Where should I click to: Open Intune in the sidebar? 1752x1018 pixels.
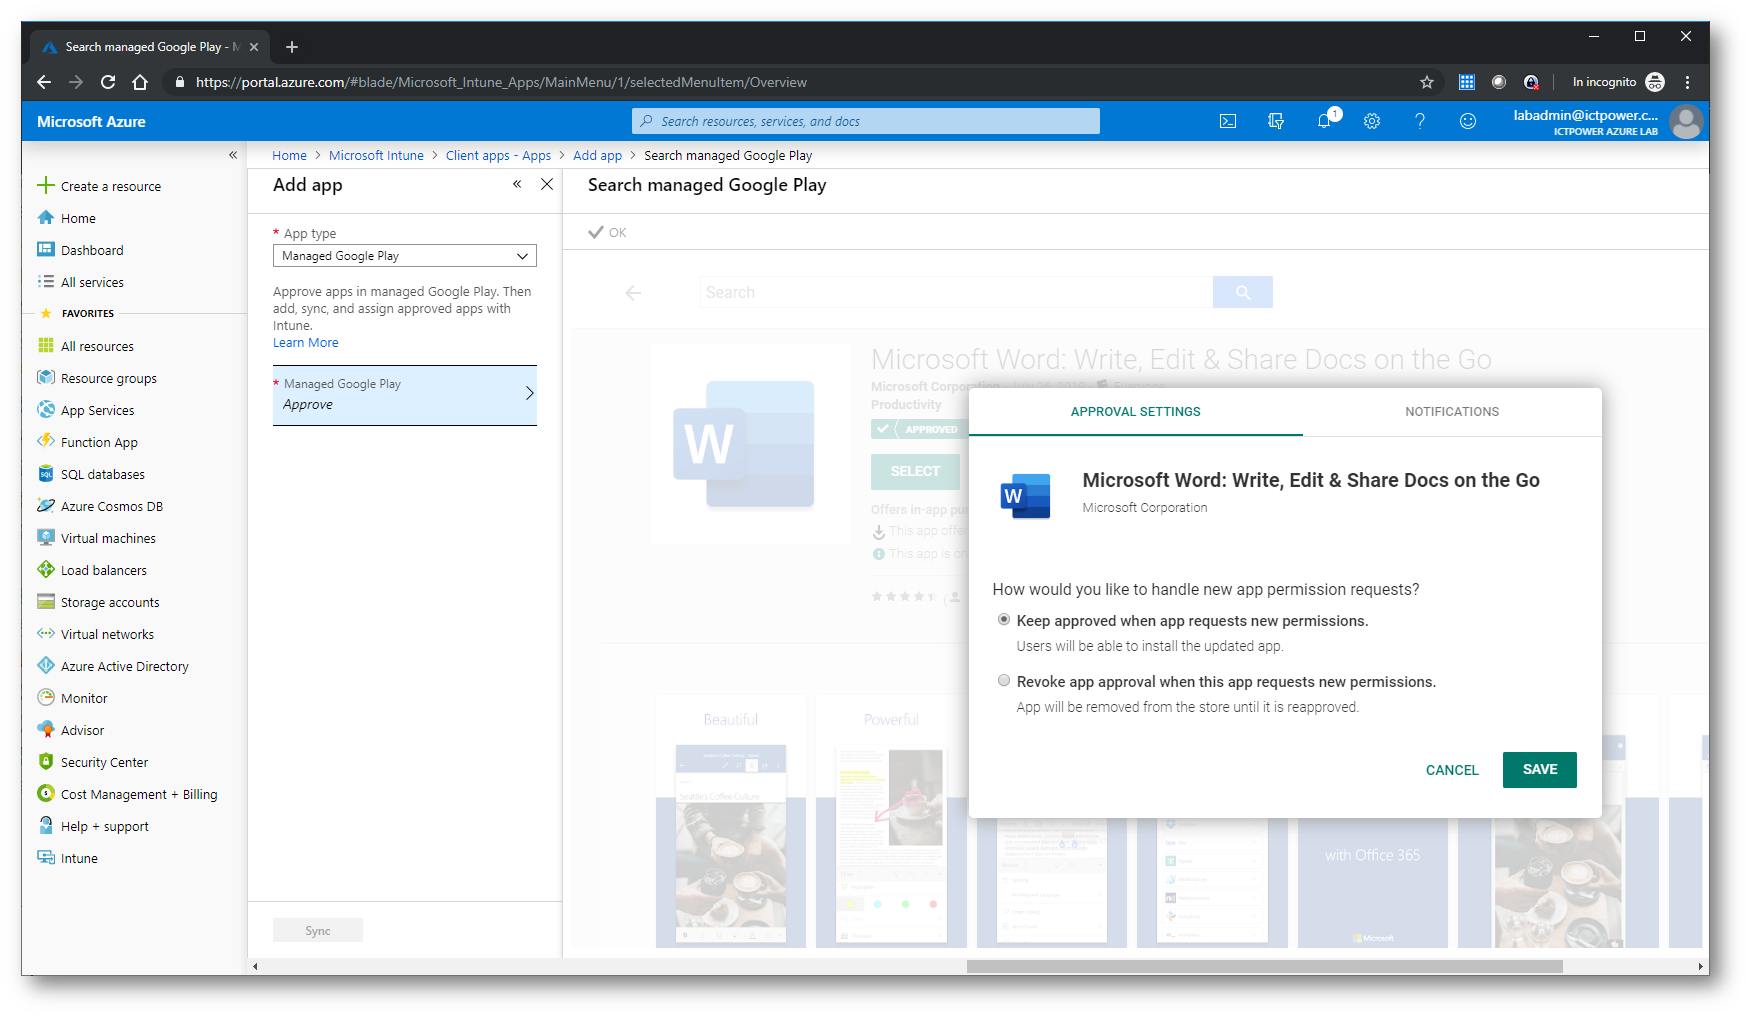coord(79,858)
